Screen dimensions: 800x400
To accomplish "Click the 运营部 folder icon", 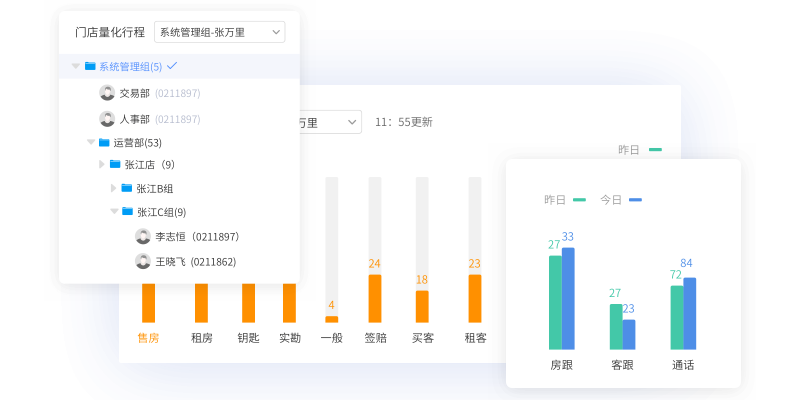I will point(104,142).
